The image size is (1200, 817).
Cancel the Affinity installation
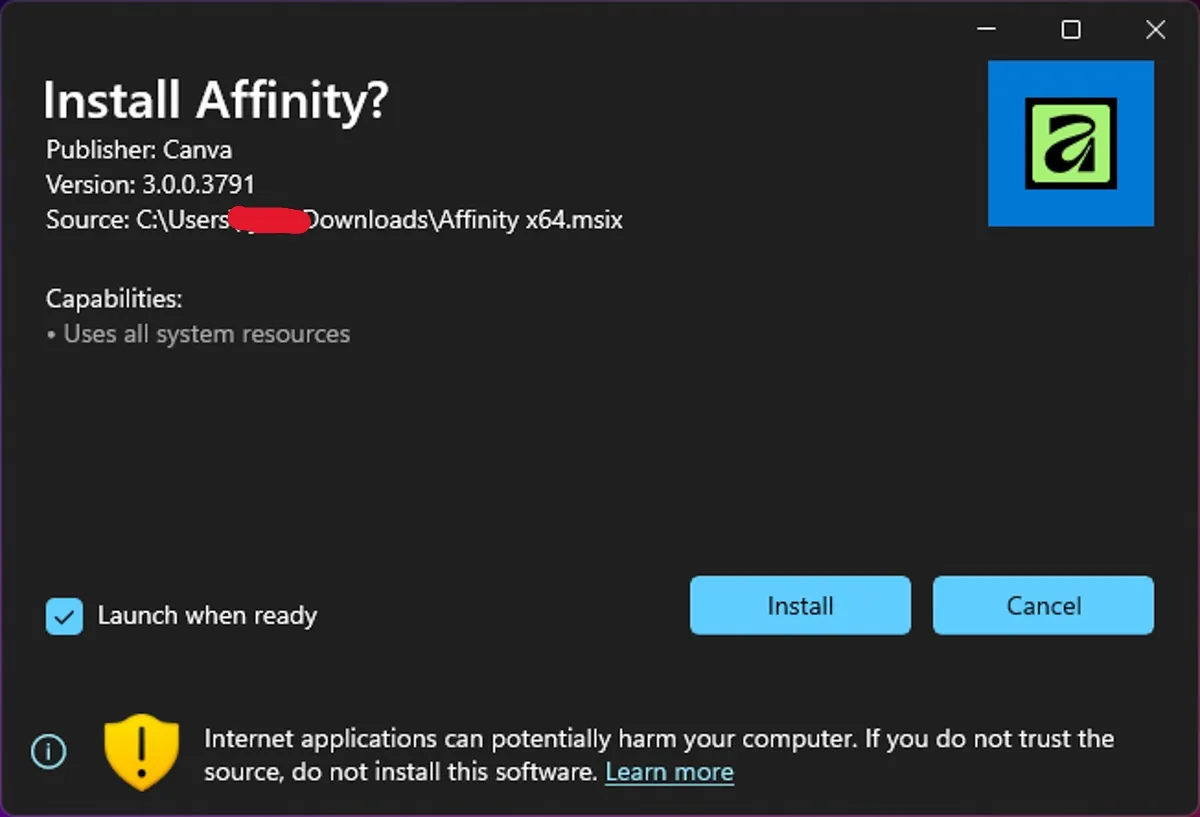pyautogui.click(x=1043, y=605)
